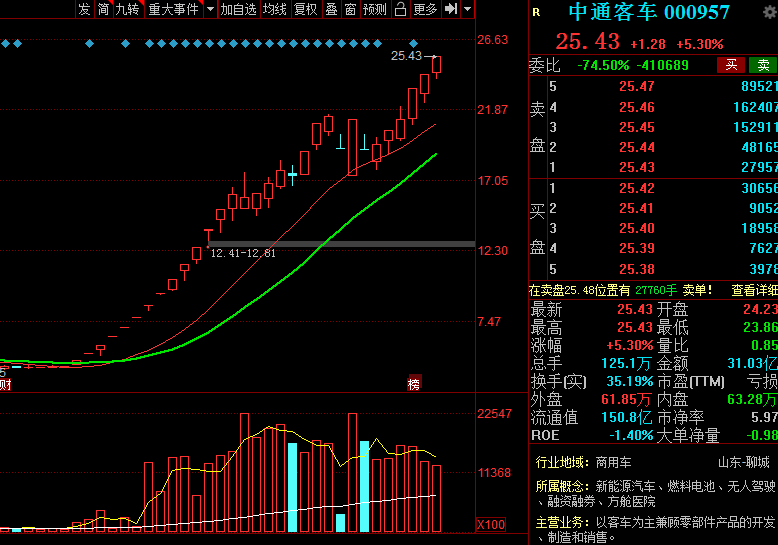Click the 燃料电池 concept link
The height and width of the screenshot is (545, 778).
[691, 486]
